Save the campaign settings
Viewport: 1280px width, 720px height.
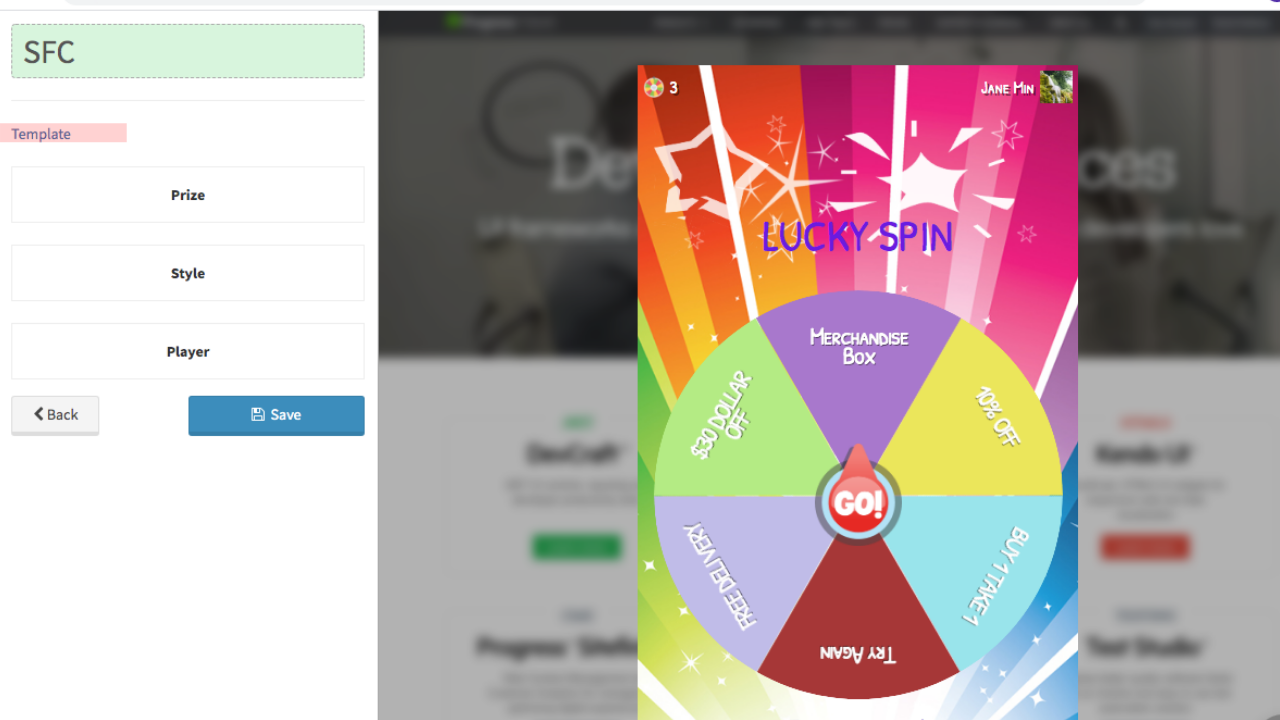click(x=276, y=415)
